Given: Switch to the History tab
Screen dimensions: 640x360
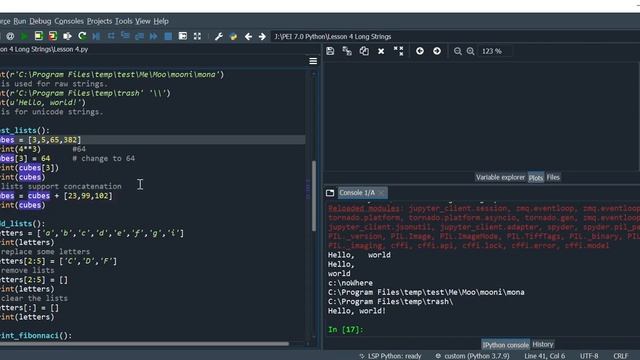Looking at the screenshot, I should pos(543,344).
